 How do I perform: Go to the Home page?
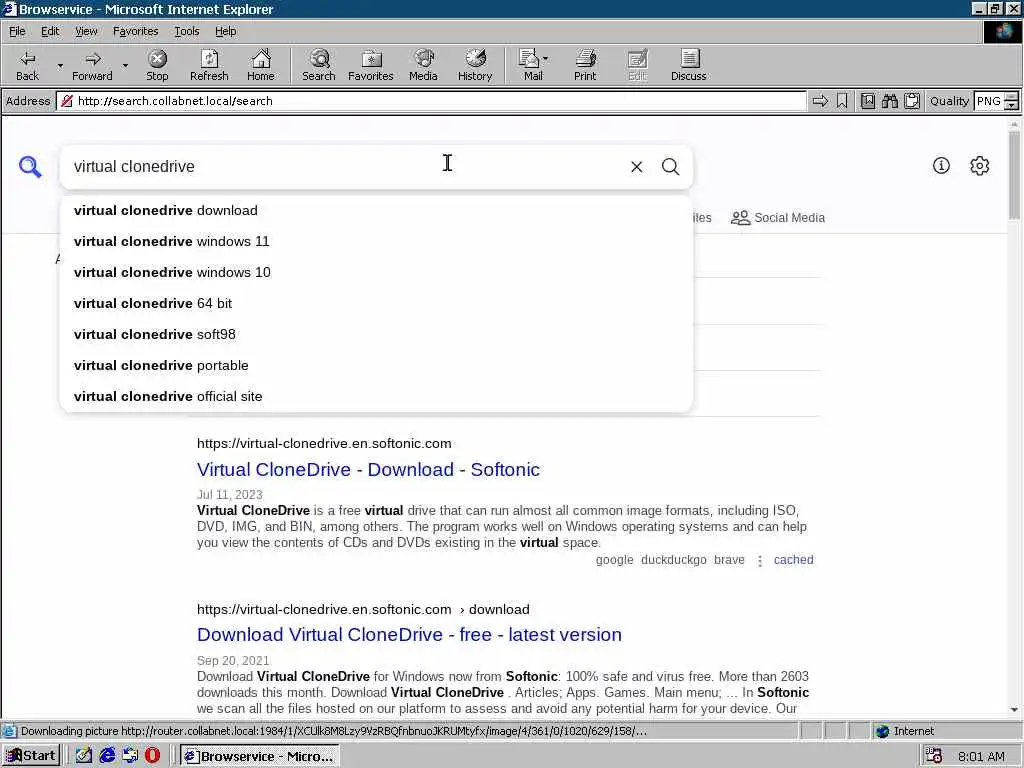coord(261,66)
